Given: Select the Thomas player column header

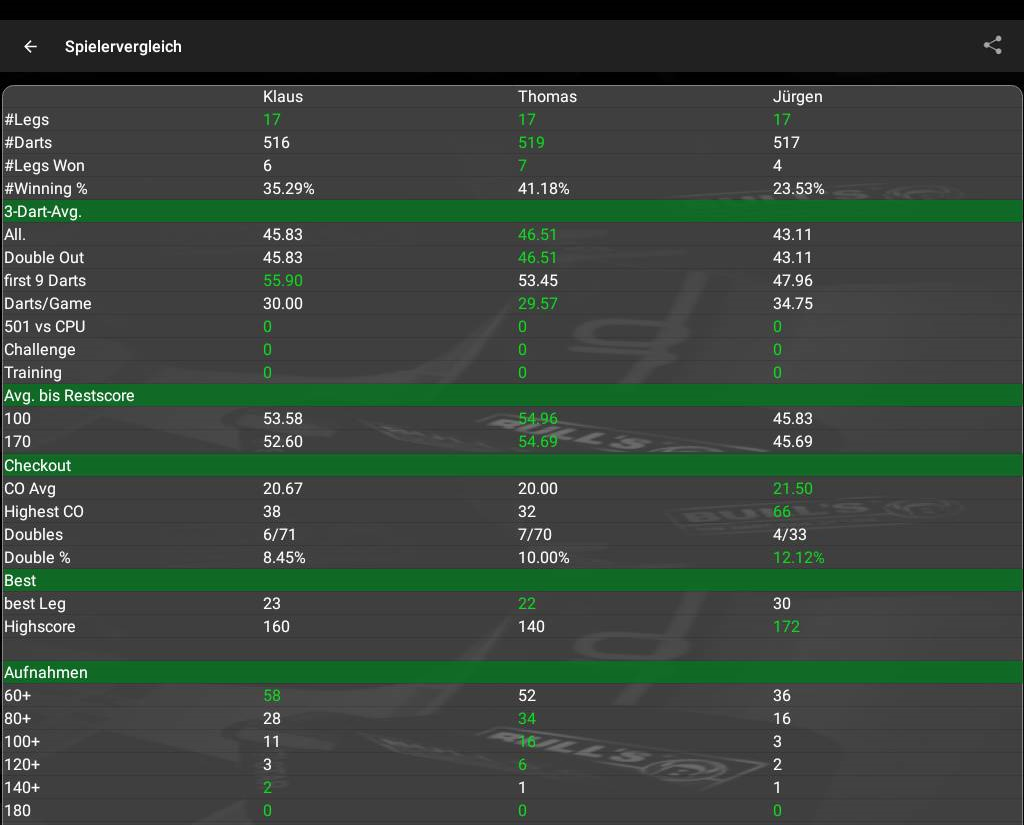Looking at the screenshot, I should [547, 97].
